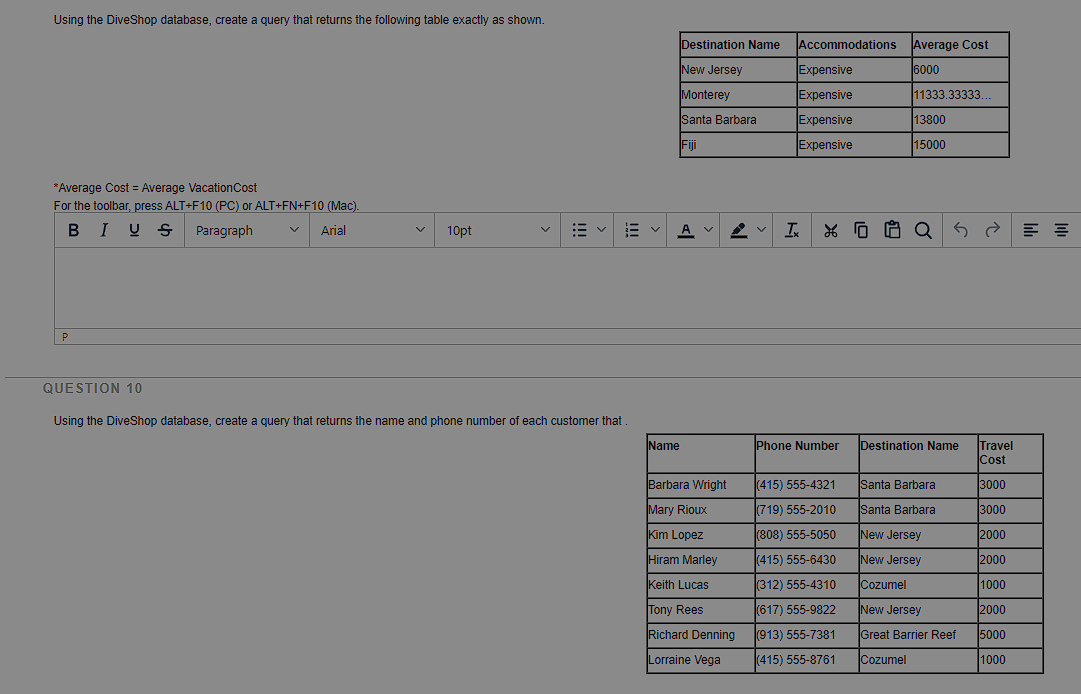Toggle italic formatting

click(x=104, y=230)
